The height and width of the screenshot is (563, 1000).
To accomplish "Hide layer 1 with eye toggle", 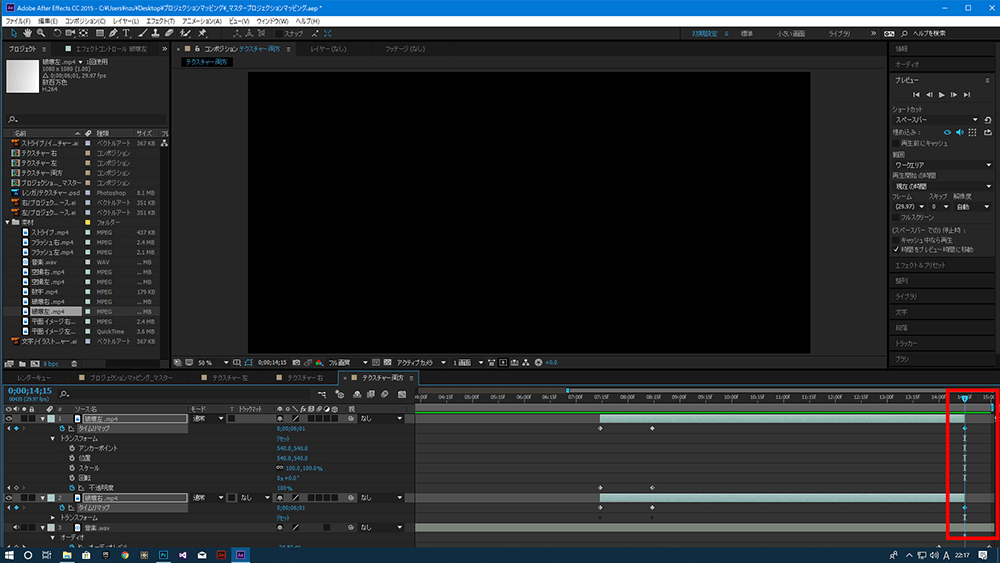I will coord(10,419).
